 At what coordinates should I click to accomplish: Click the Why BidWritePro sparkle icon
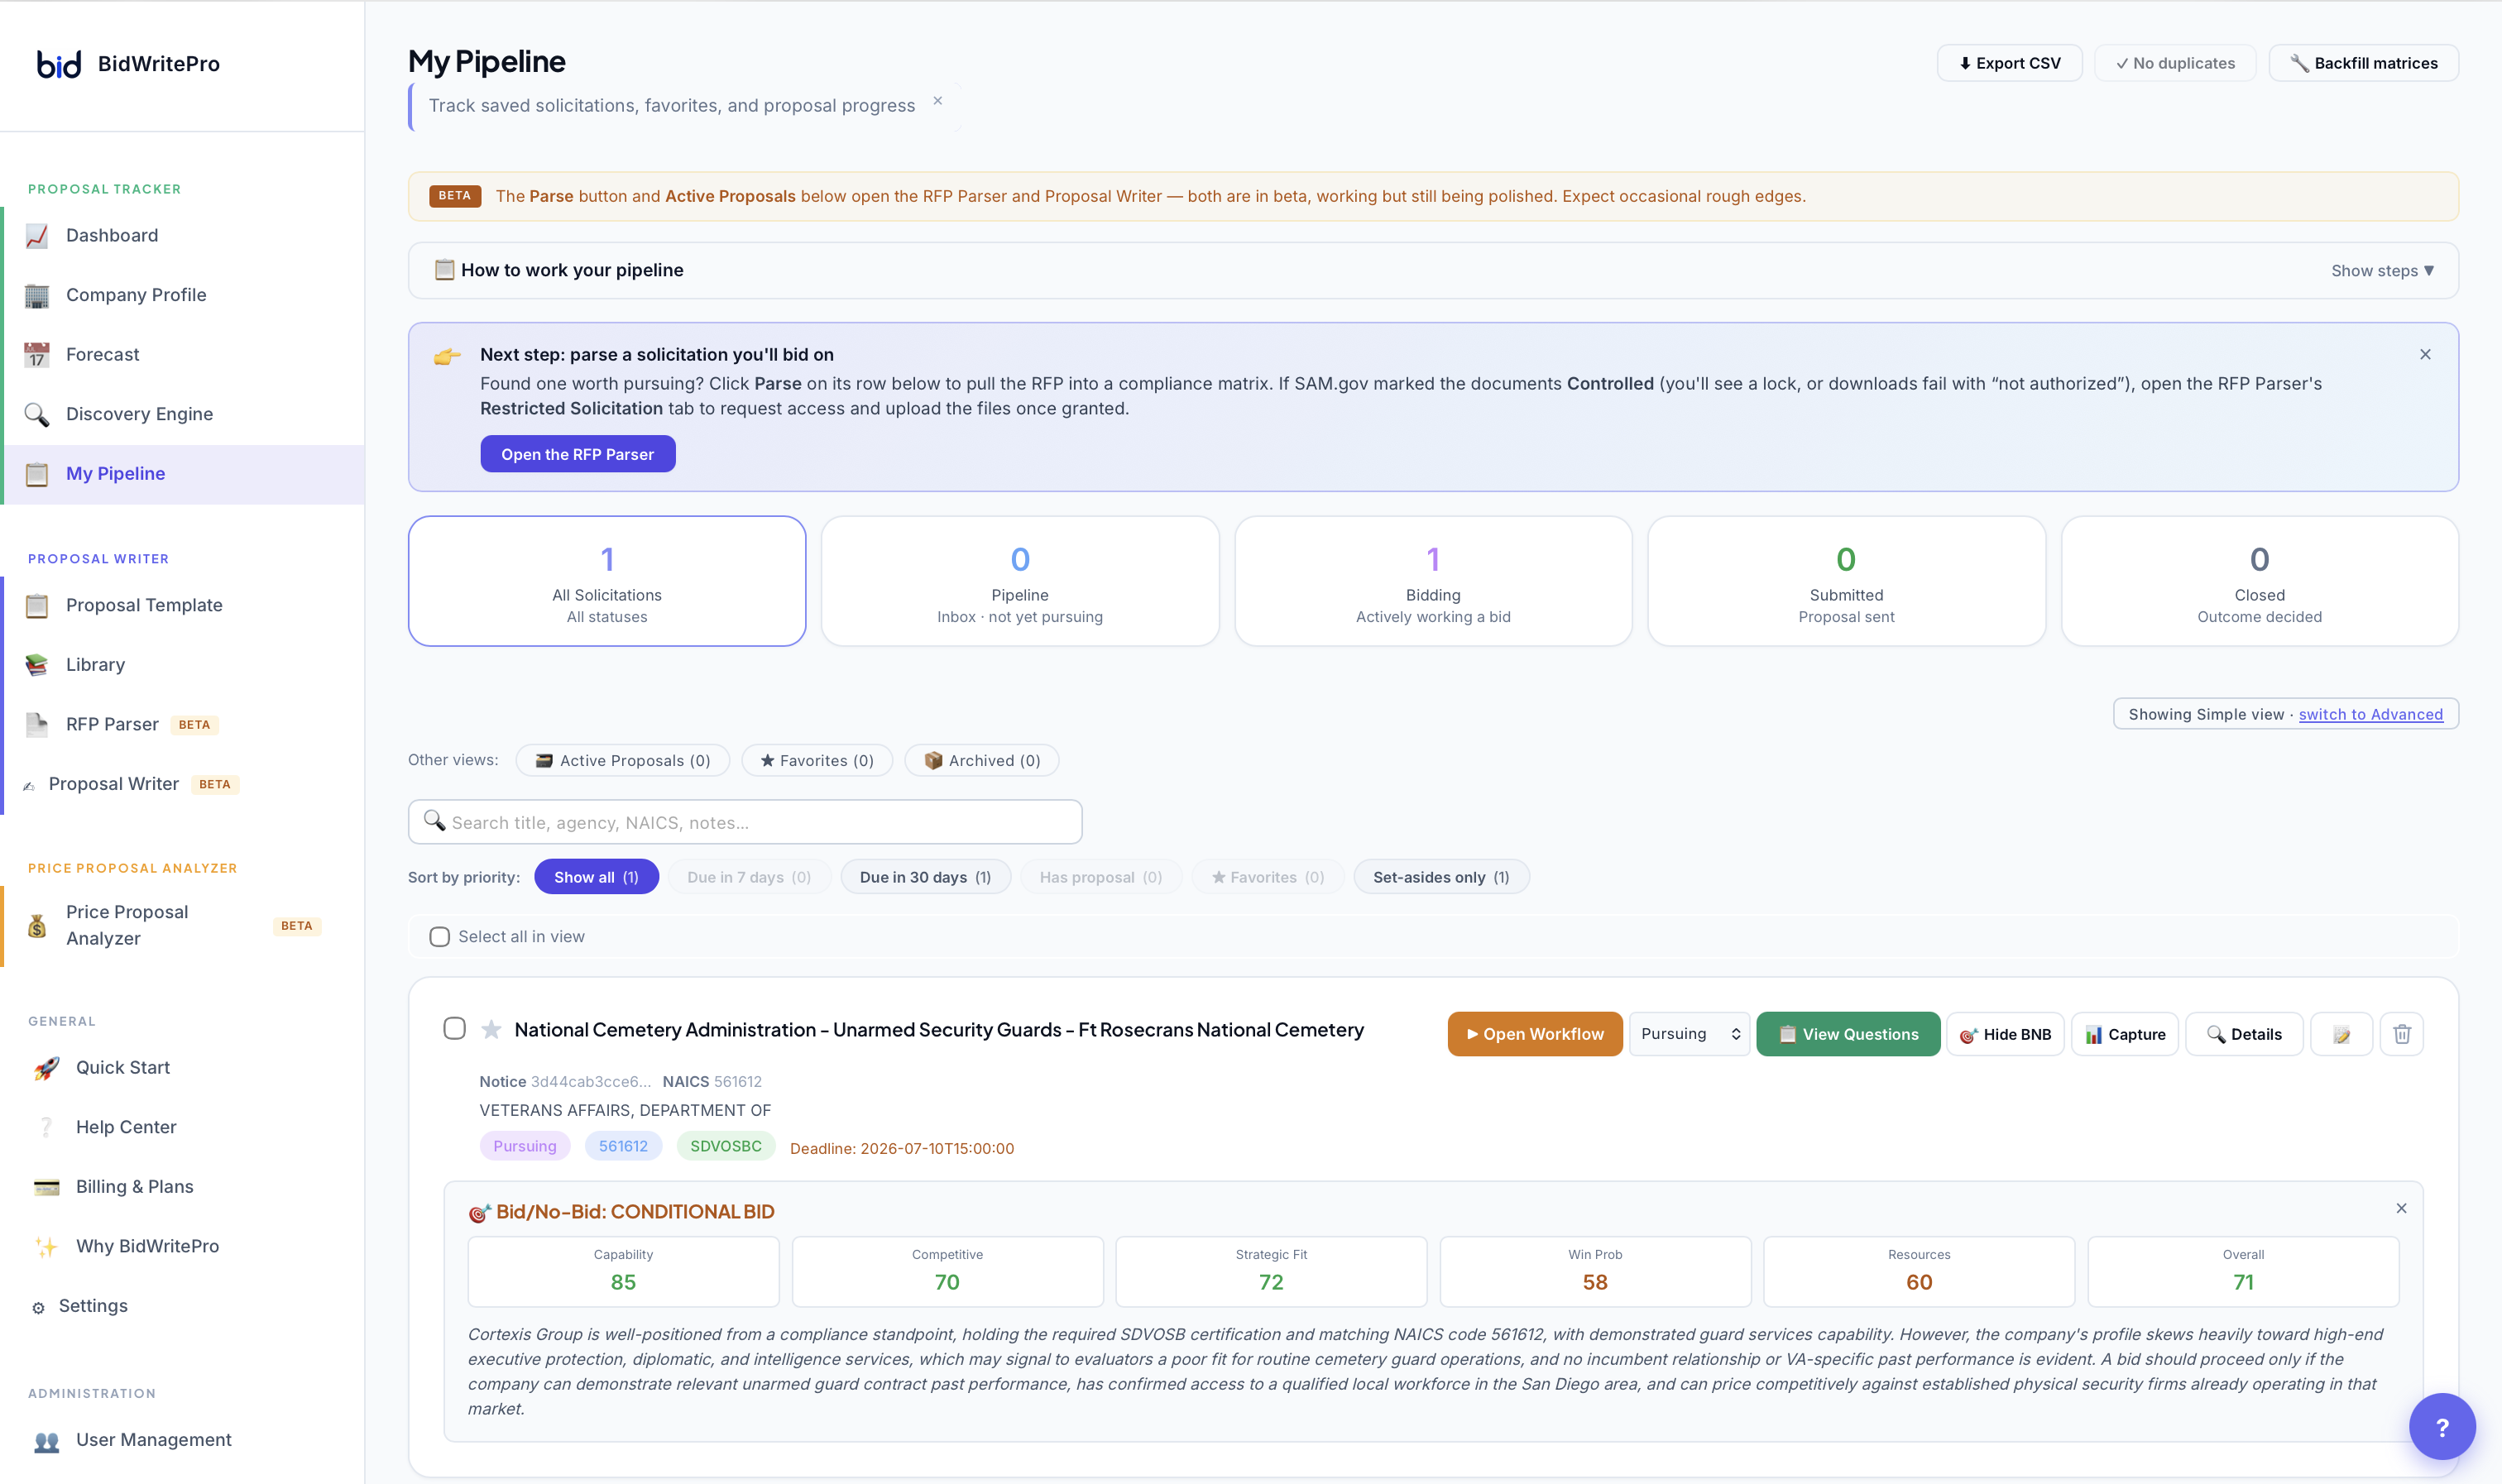[46, 1246]
